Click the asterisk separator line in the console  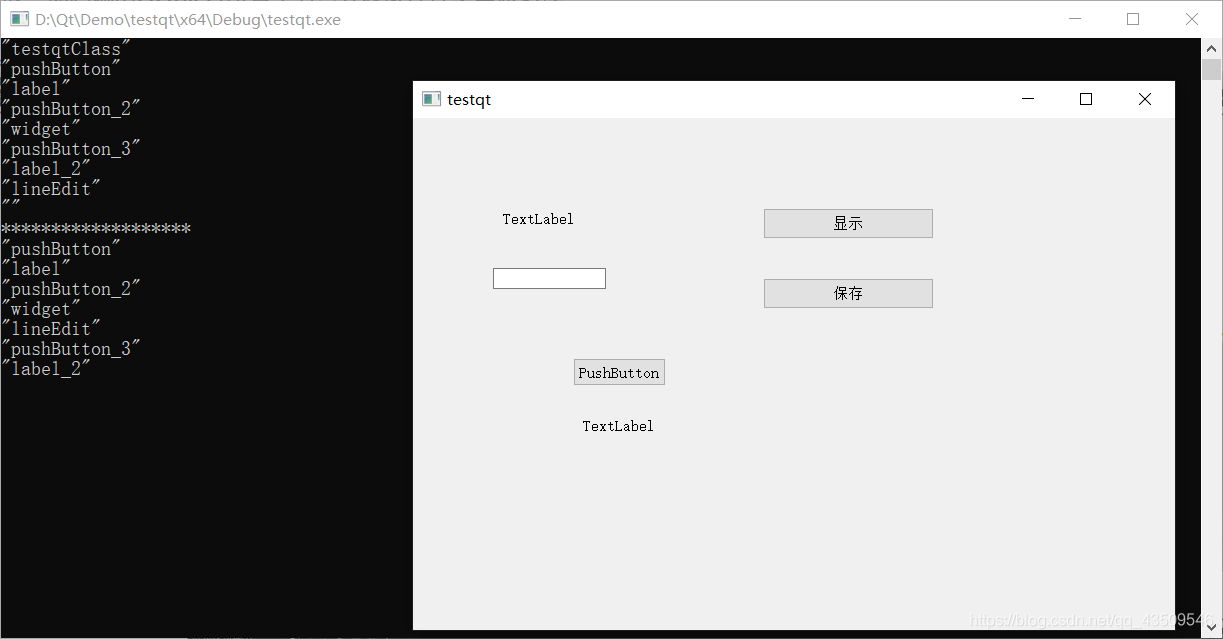pyautogui.click(x=95, y=228)
